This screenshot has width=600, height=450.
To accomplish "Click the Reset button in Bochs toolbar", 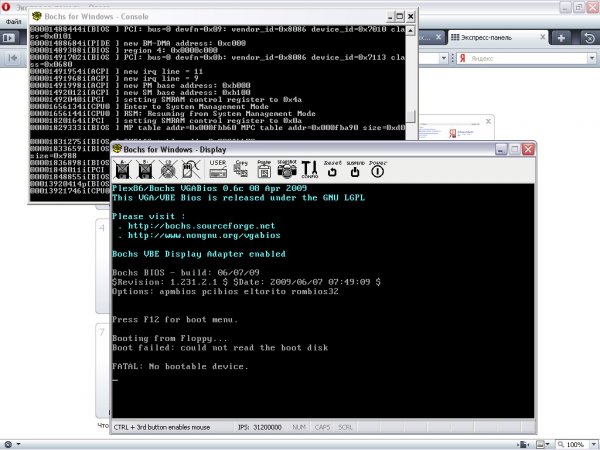I will pyautogui.click(x=332, y=169).
